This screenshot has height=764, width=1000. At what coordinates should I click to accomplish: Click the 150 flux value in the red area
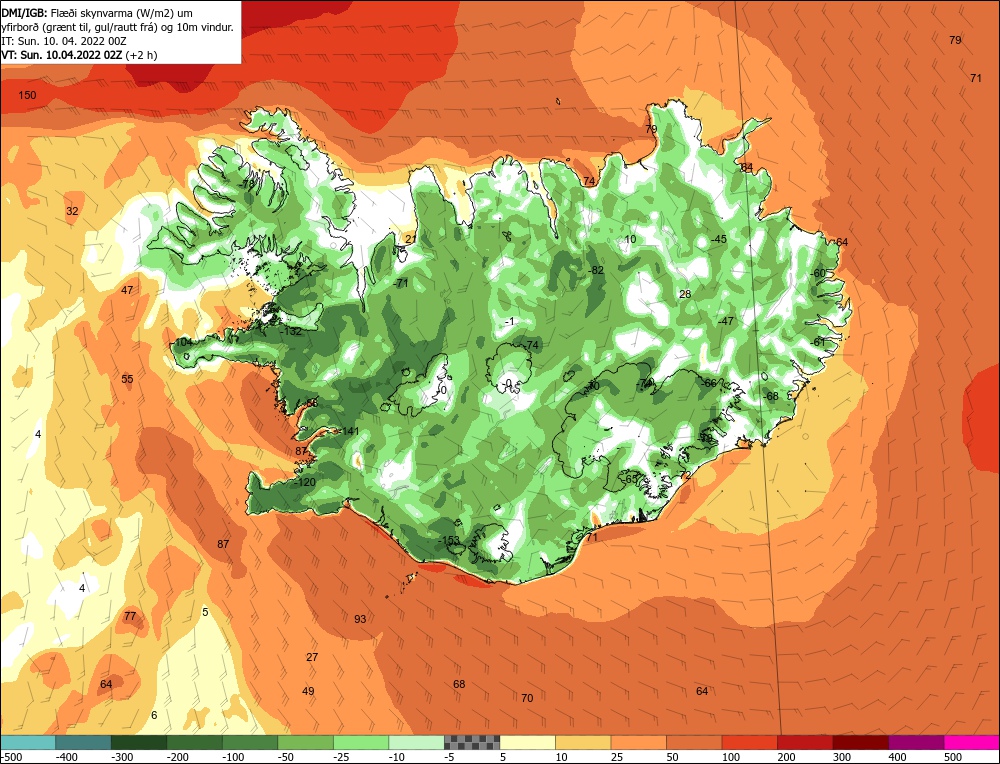click(x=27, y=95)
